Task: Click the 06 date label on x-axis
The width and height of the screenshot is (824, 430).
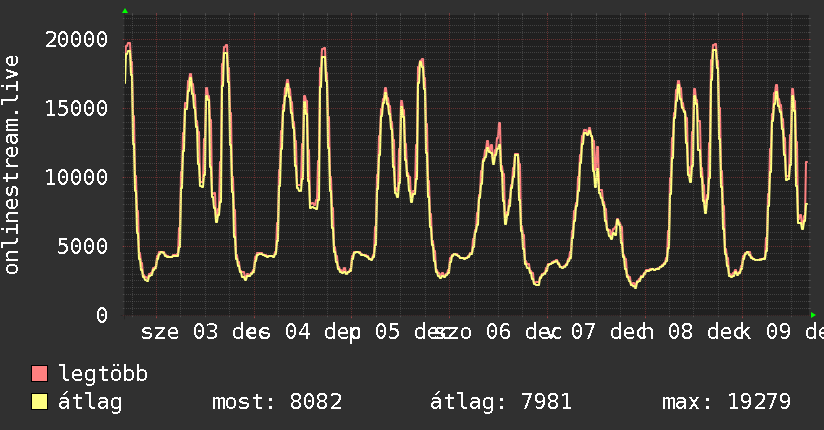Action: point(498,332)
